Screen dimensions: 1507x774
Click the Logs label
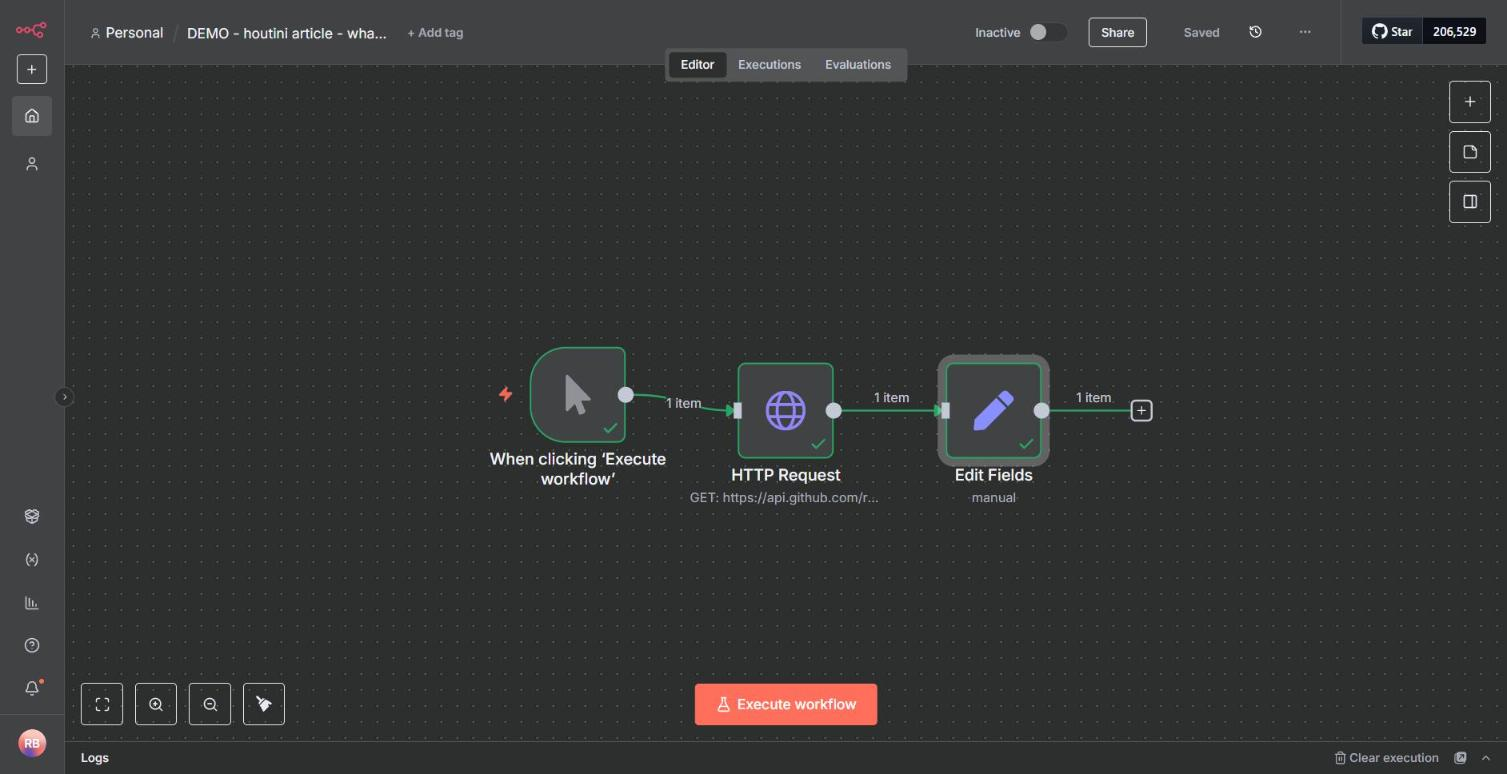95,758
